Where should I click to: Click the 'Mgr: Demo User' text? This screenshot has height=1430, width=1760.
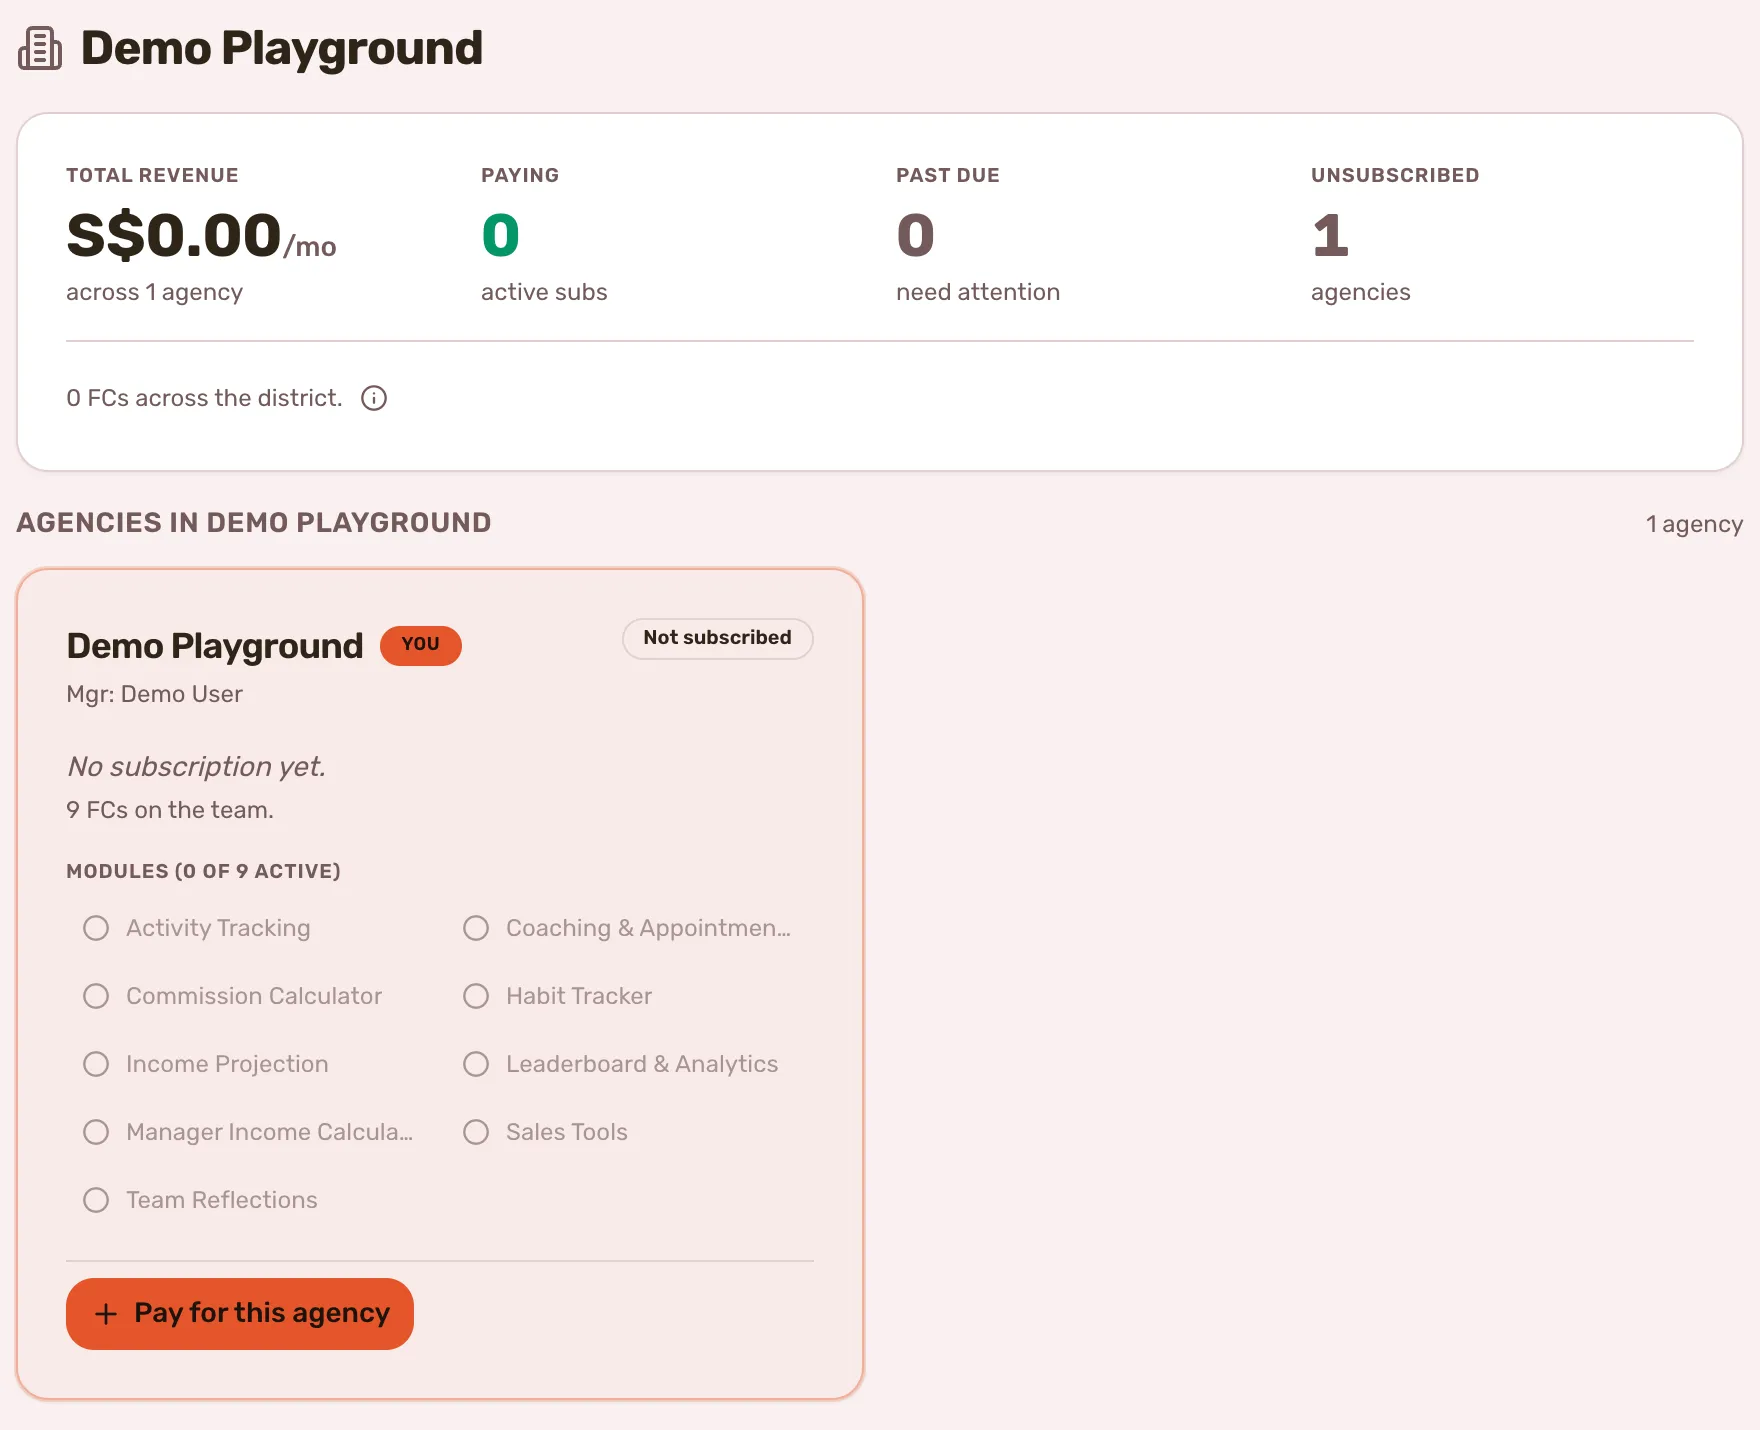[154, 694]
